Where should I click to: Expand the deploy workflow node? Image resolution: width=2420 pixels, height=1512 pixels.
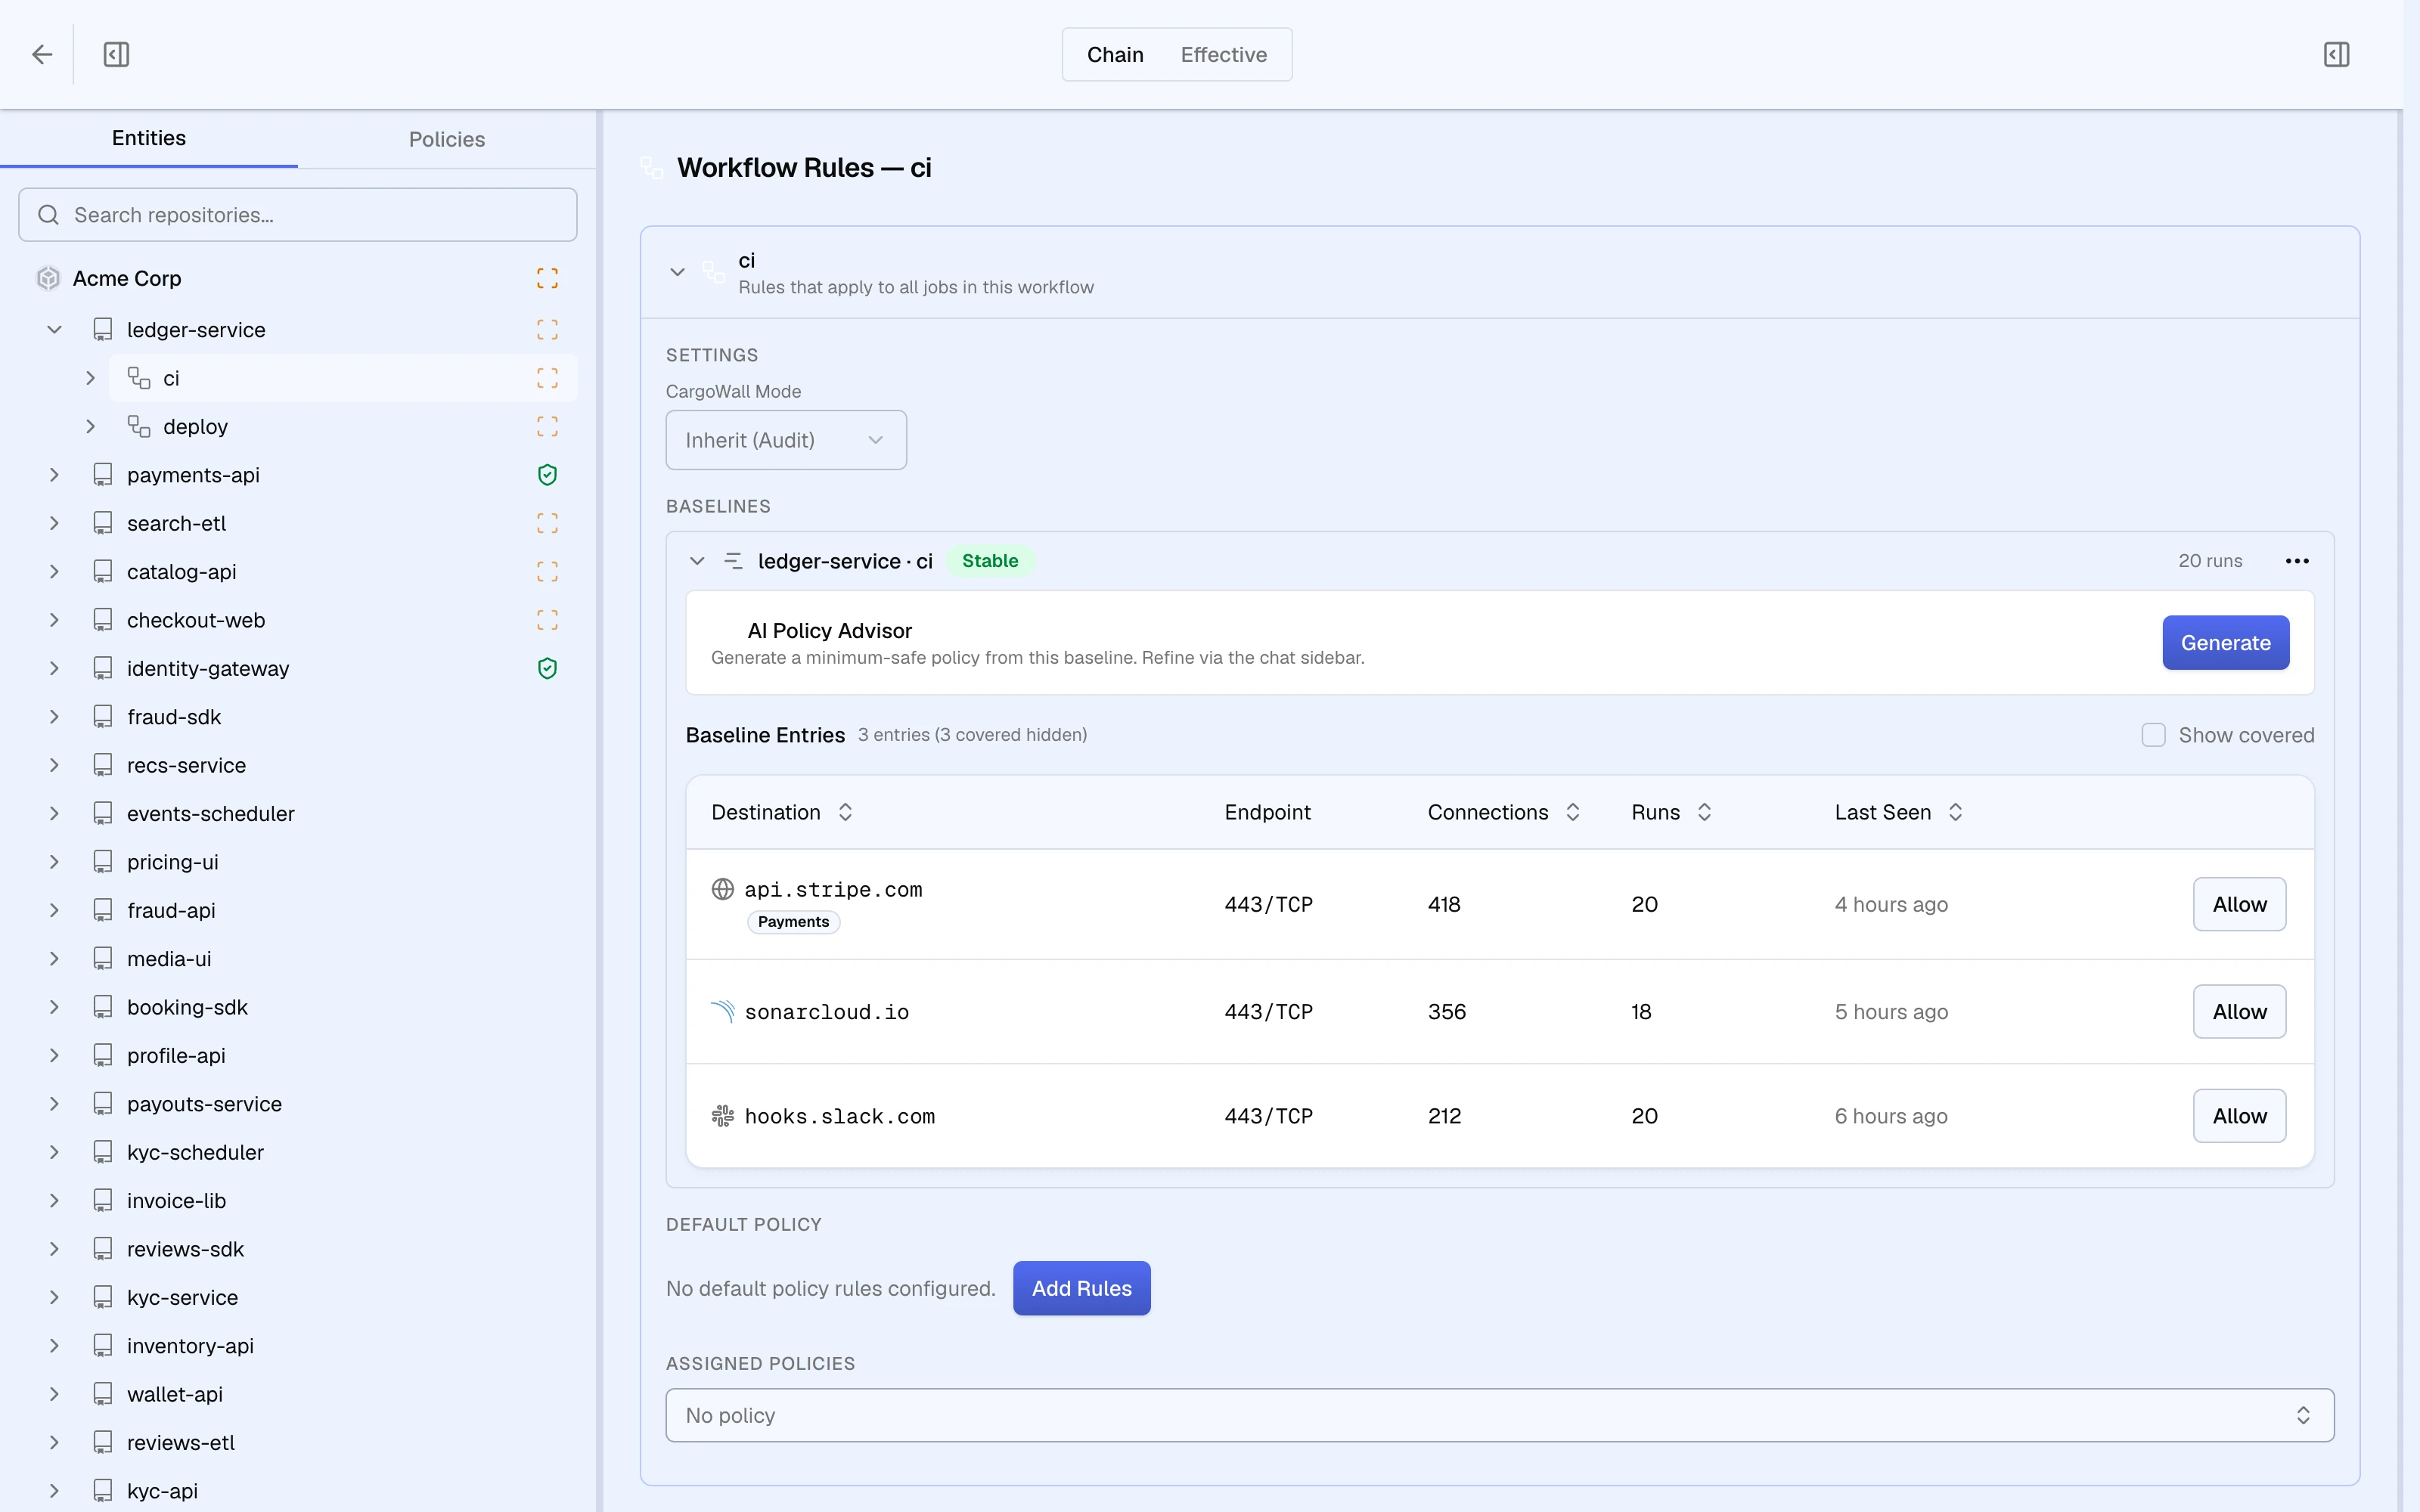90,427
